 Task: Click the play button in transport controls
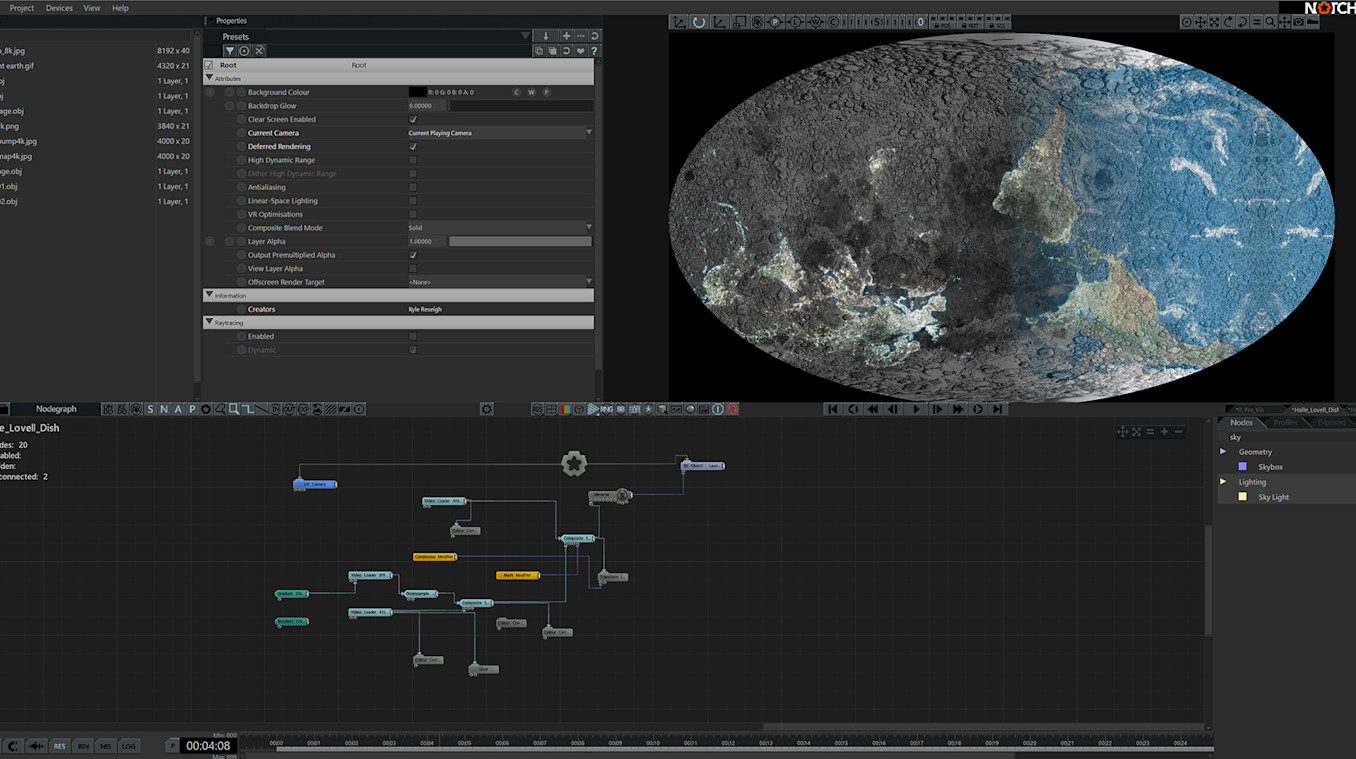(x=916, y=409)
